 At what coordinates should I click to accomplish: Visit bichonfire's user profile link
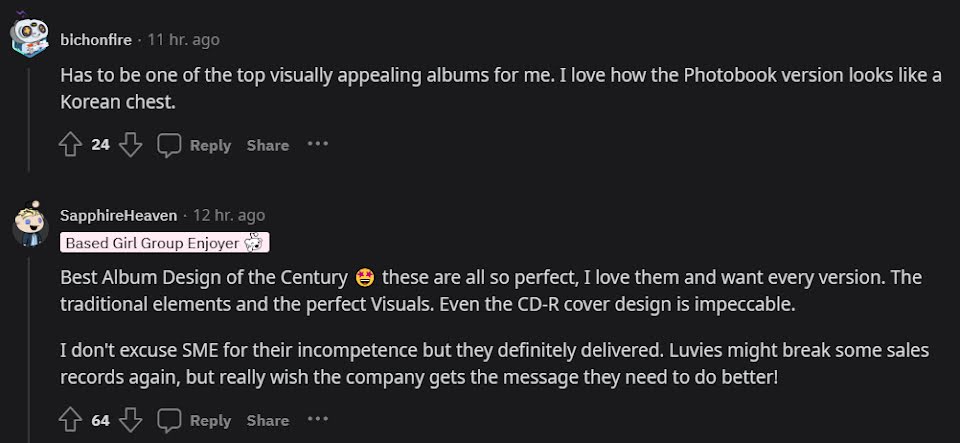[x=97, y=40]
